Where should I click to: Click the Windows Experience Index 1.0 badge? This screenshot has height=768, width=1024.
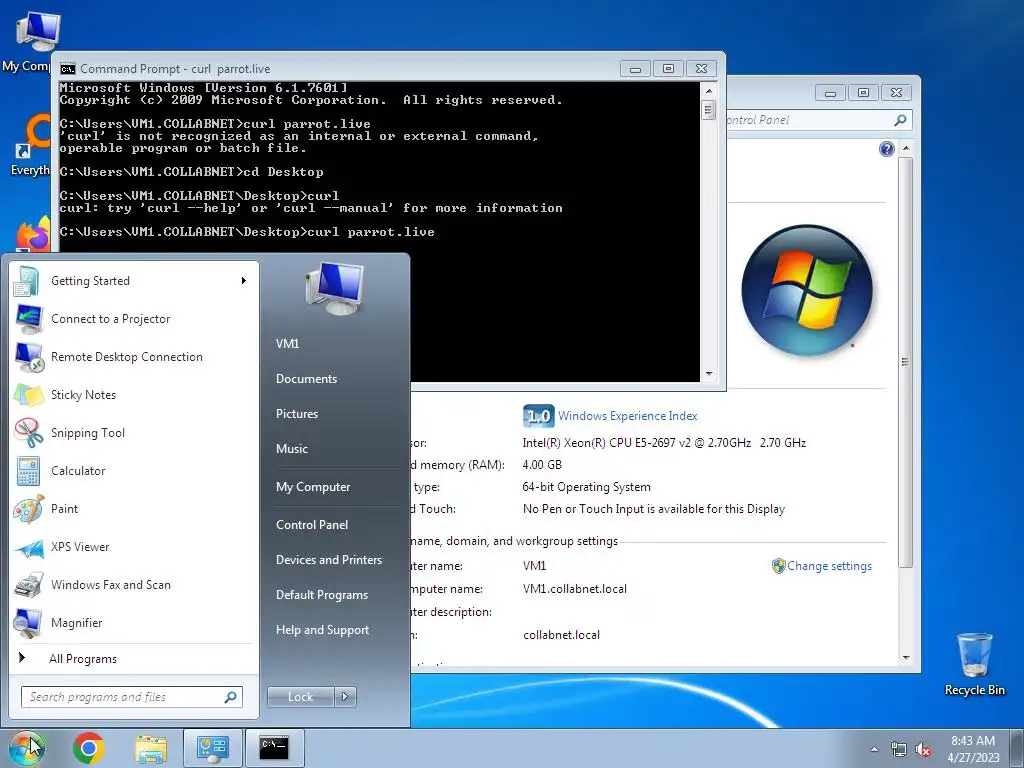pyautogui.click(x=538, y=415)
